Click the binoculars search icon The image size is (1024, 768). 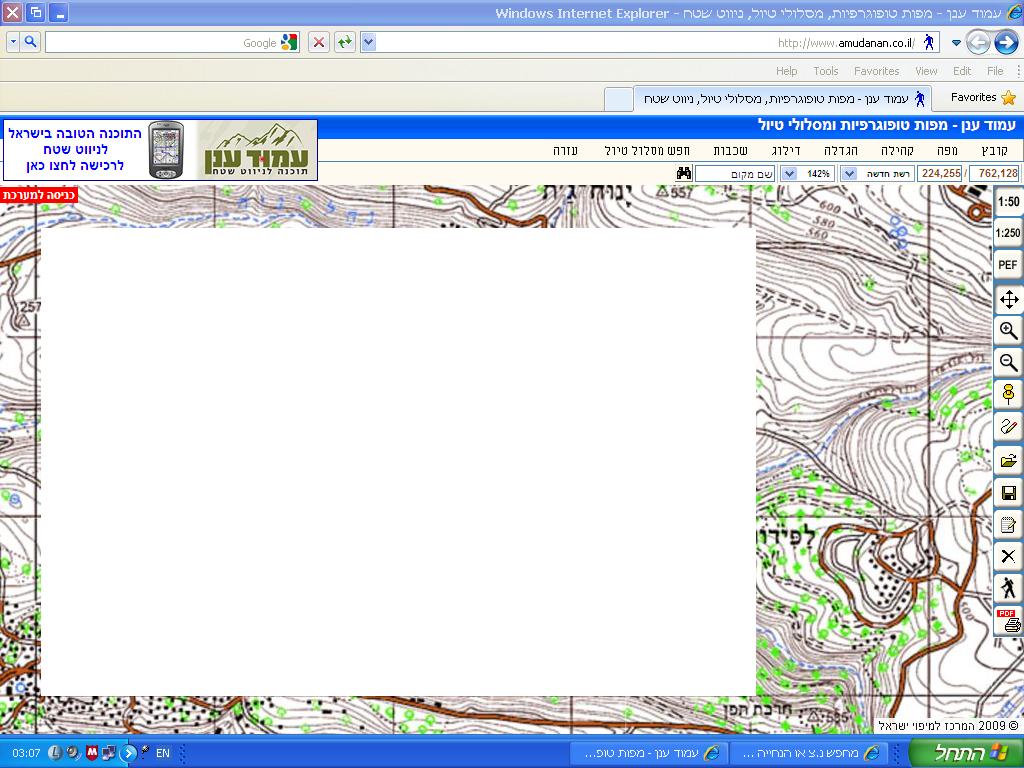(x=684, y=173)
